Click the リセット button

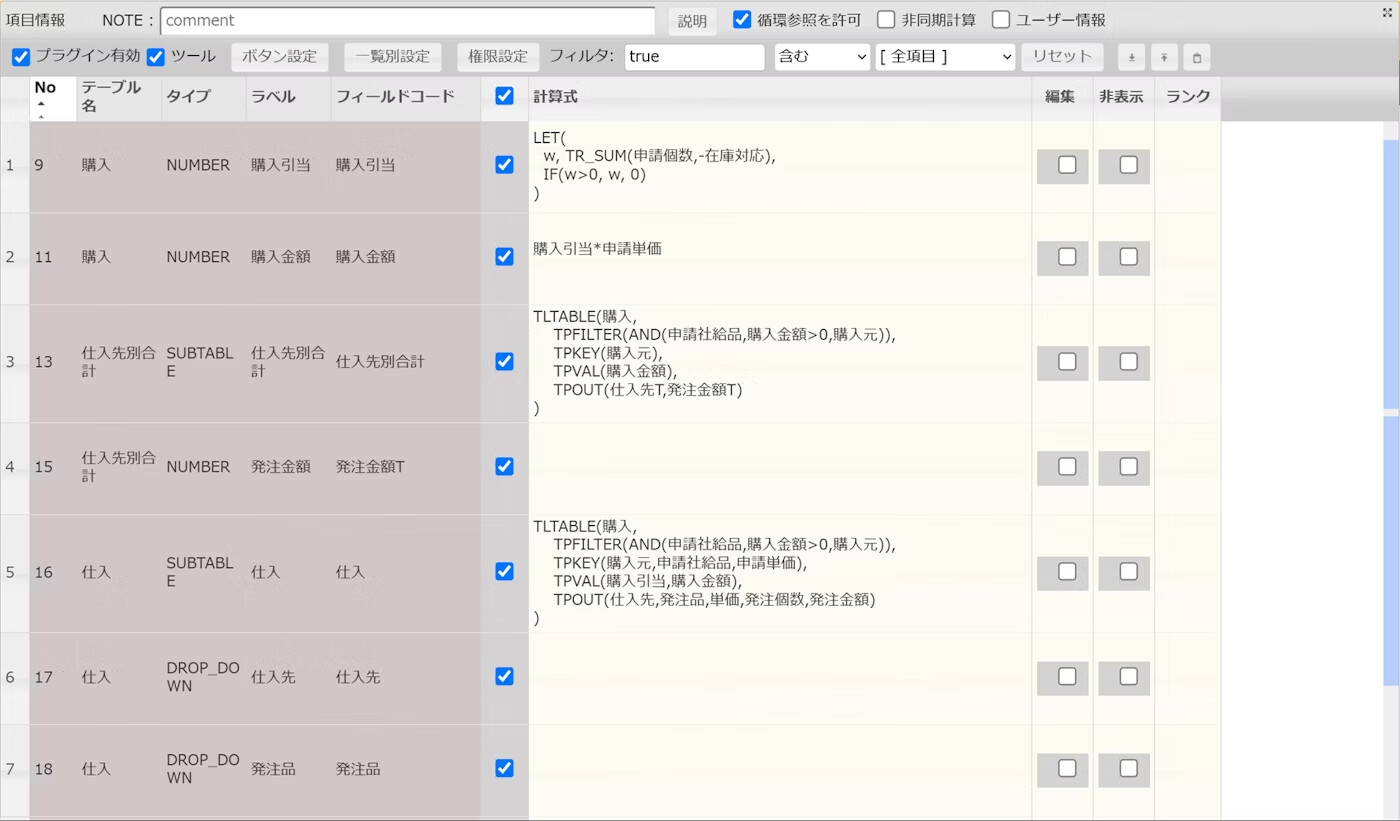coord(1062,57)
